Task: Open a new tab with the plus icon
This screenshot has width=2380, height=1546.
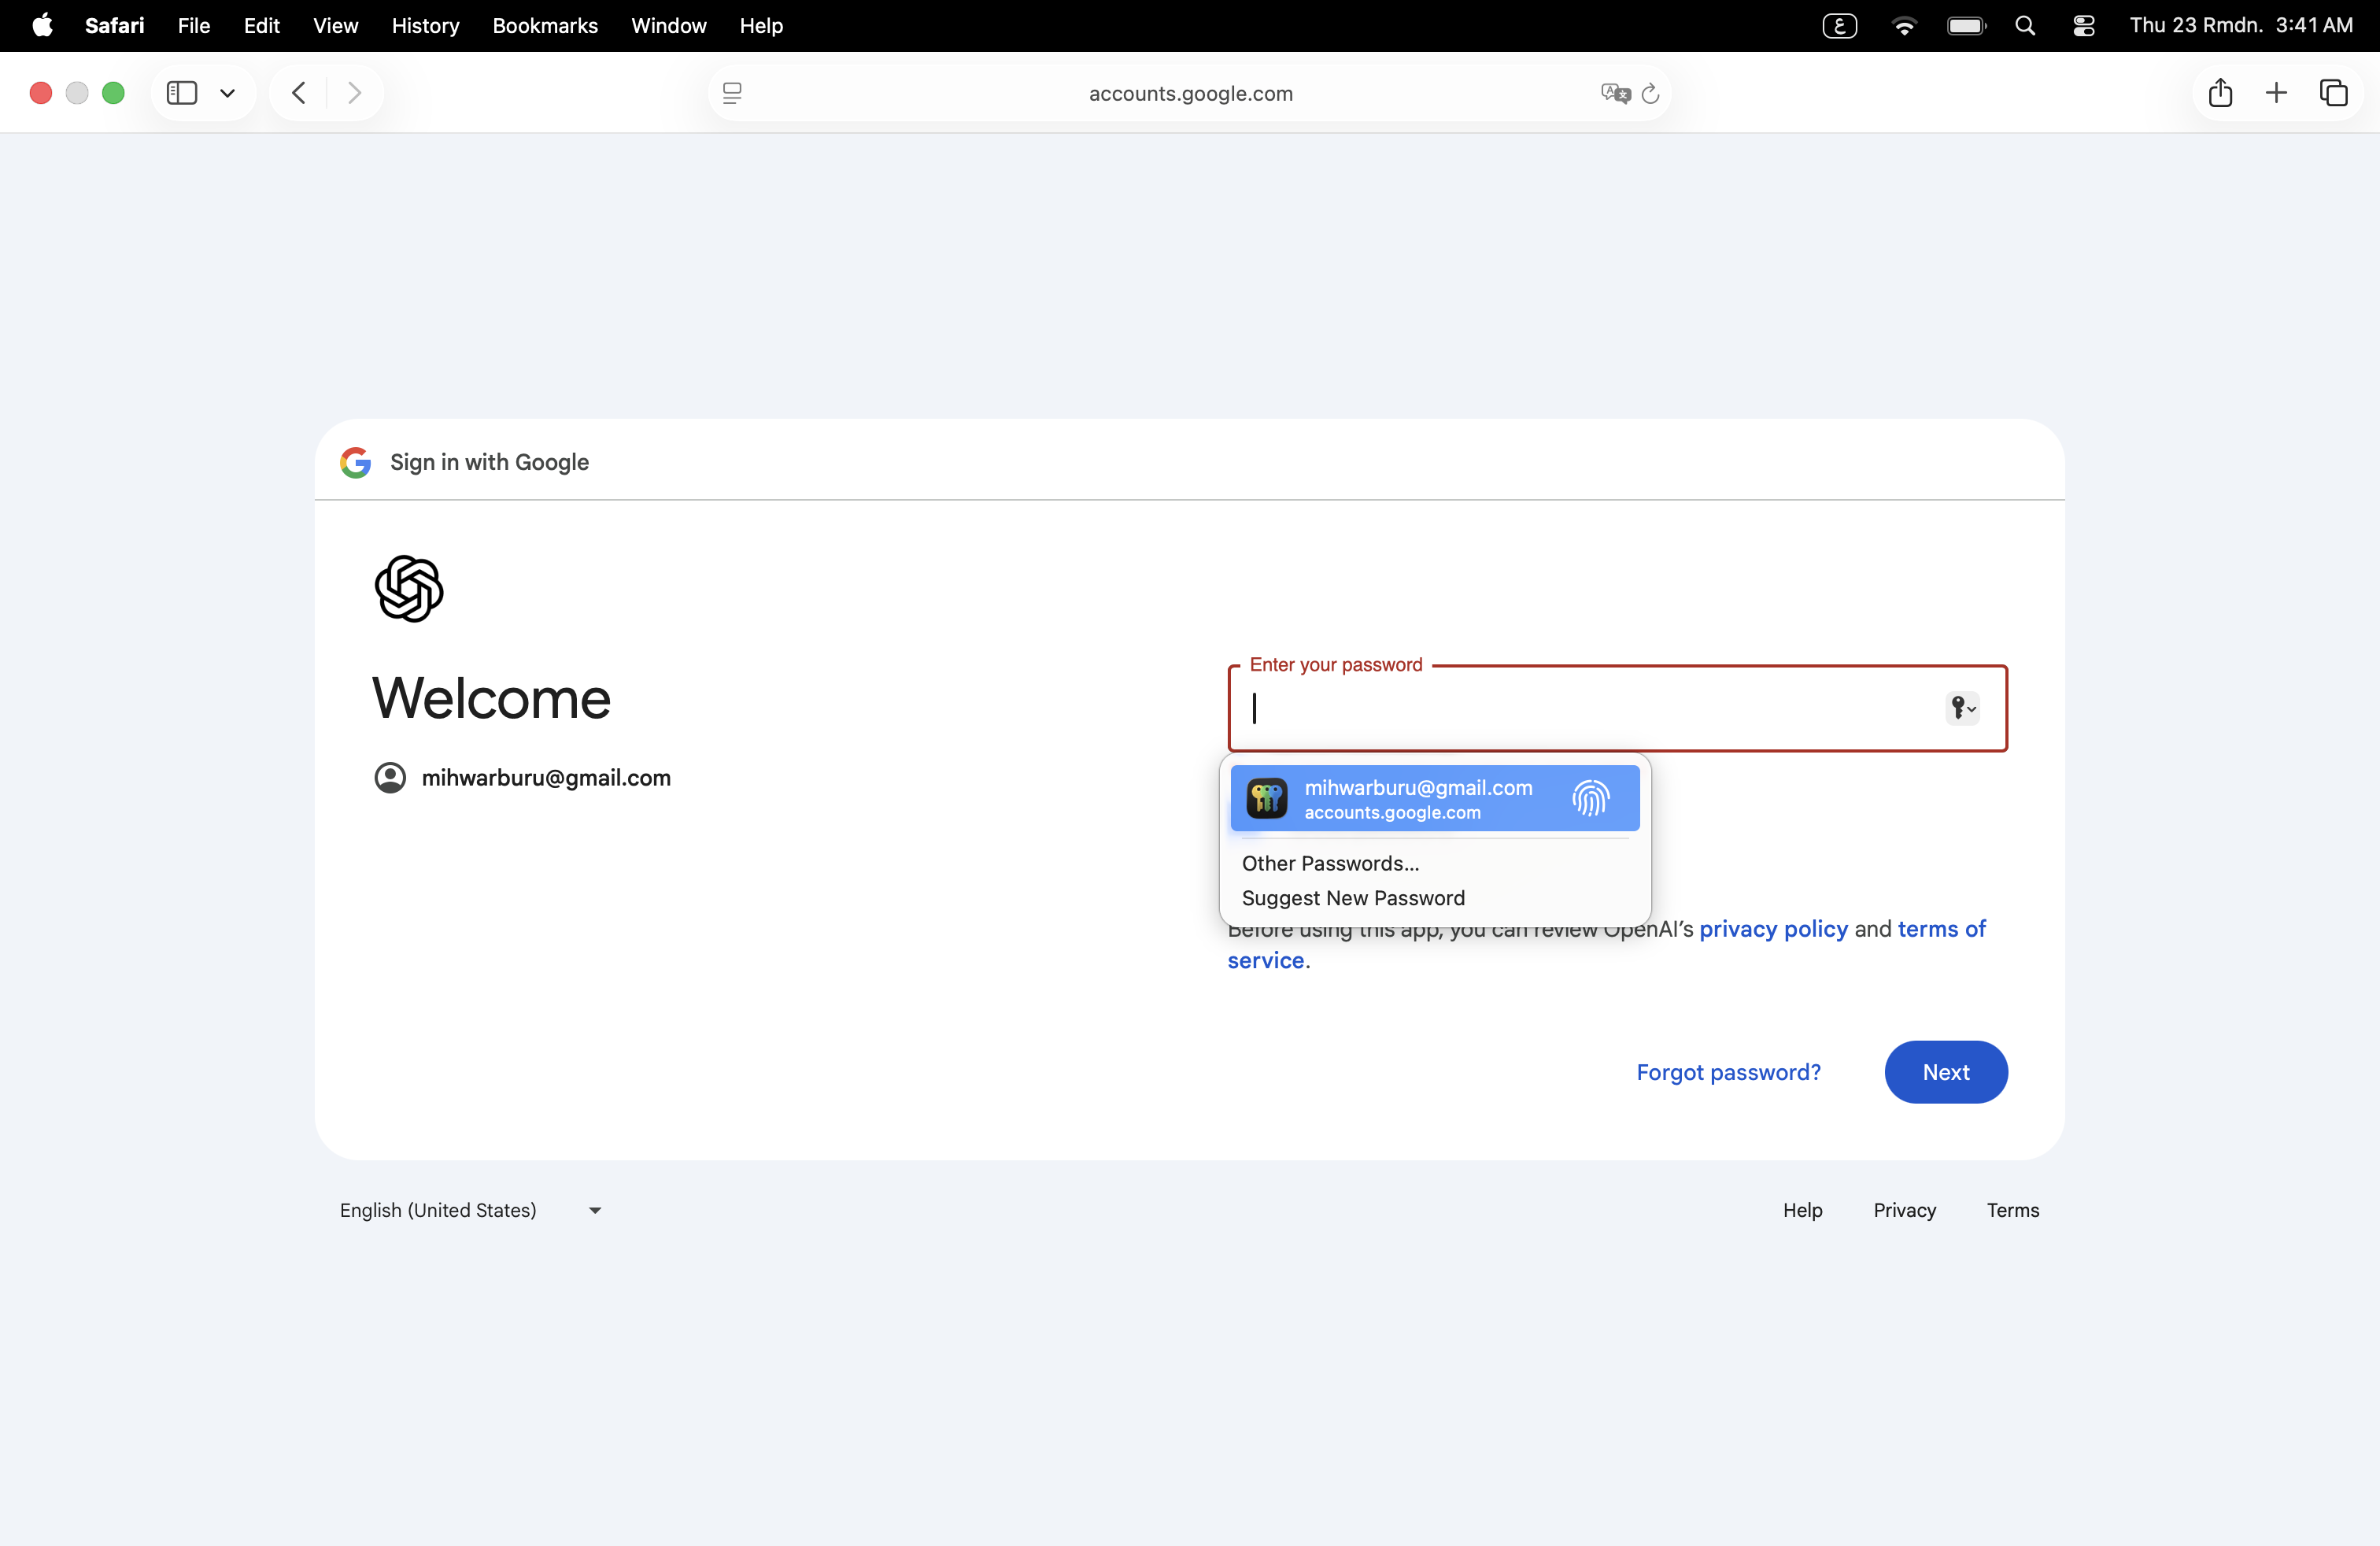Action: point(2276,93)
